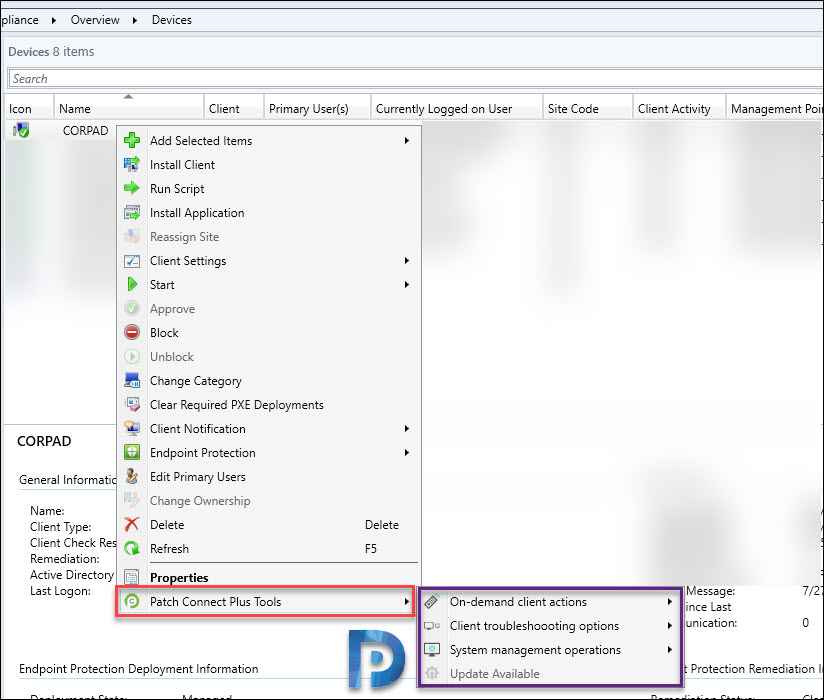Select the CORPAD device row name
This screenshot has width=824, height=700.
coord(85,130)
